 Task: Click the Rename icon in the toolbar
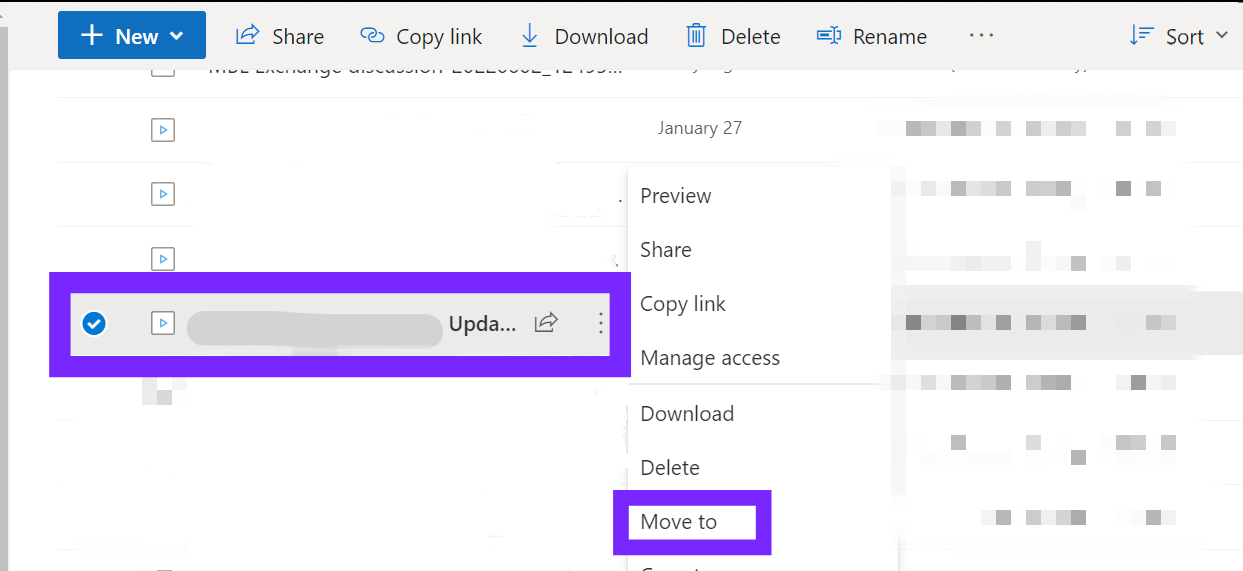828,36
